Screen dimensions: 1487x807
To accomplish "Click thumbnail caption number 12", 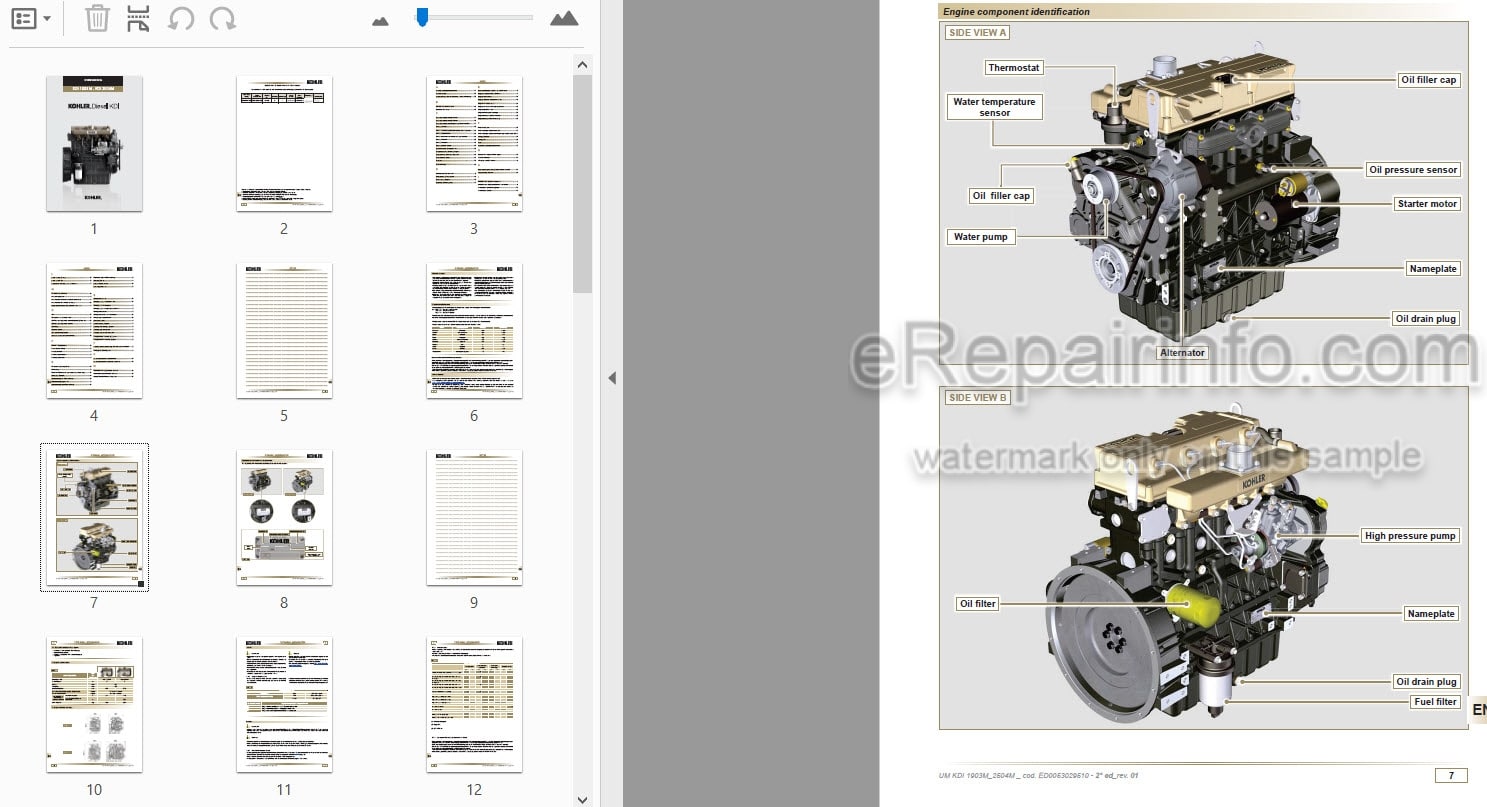I will tap(474, 790).
